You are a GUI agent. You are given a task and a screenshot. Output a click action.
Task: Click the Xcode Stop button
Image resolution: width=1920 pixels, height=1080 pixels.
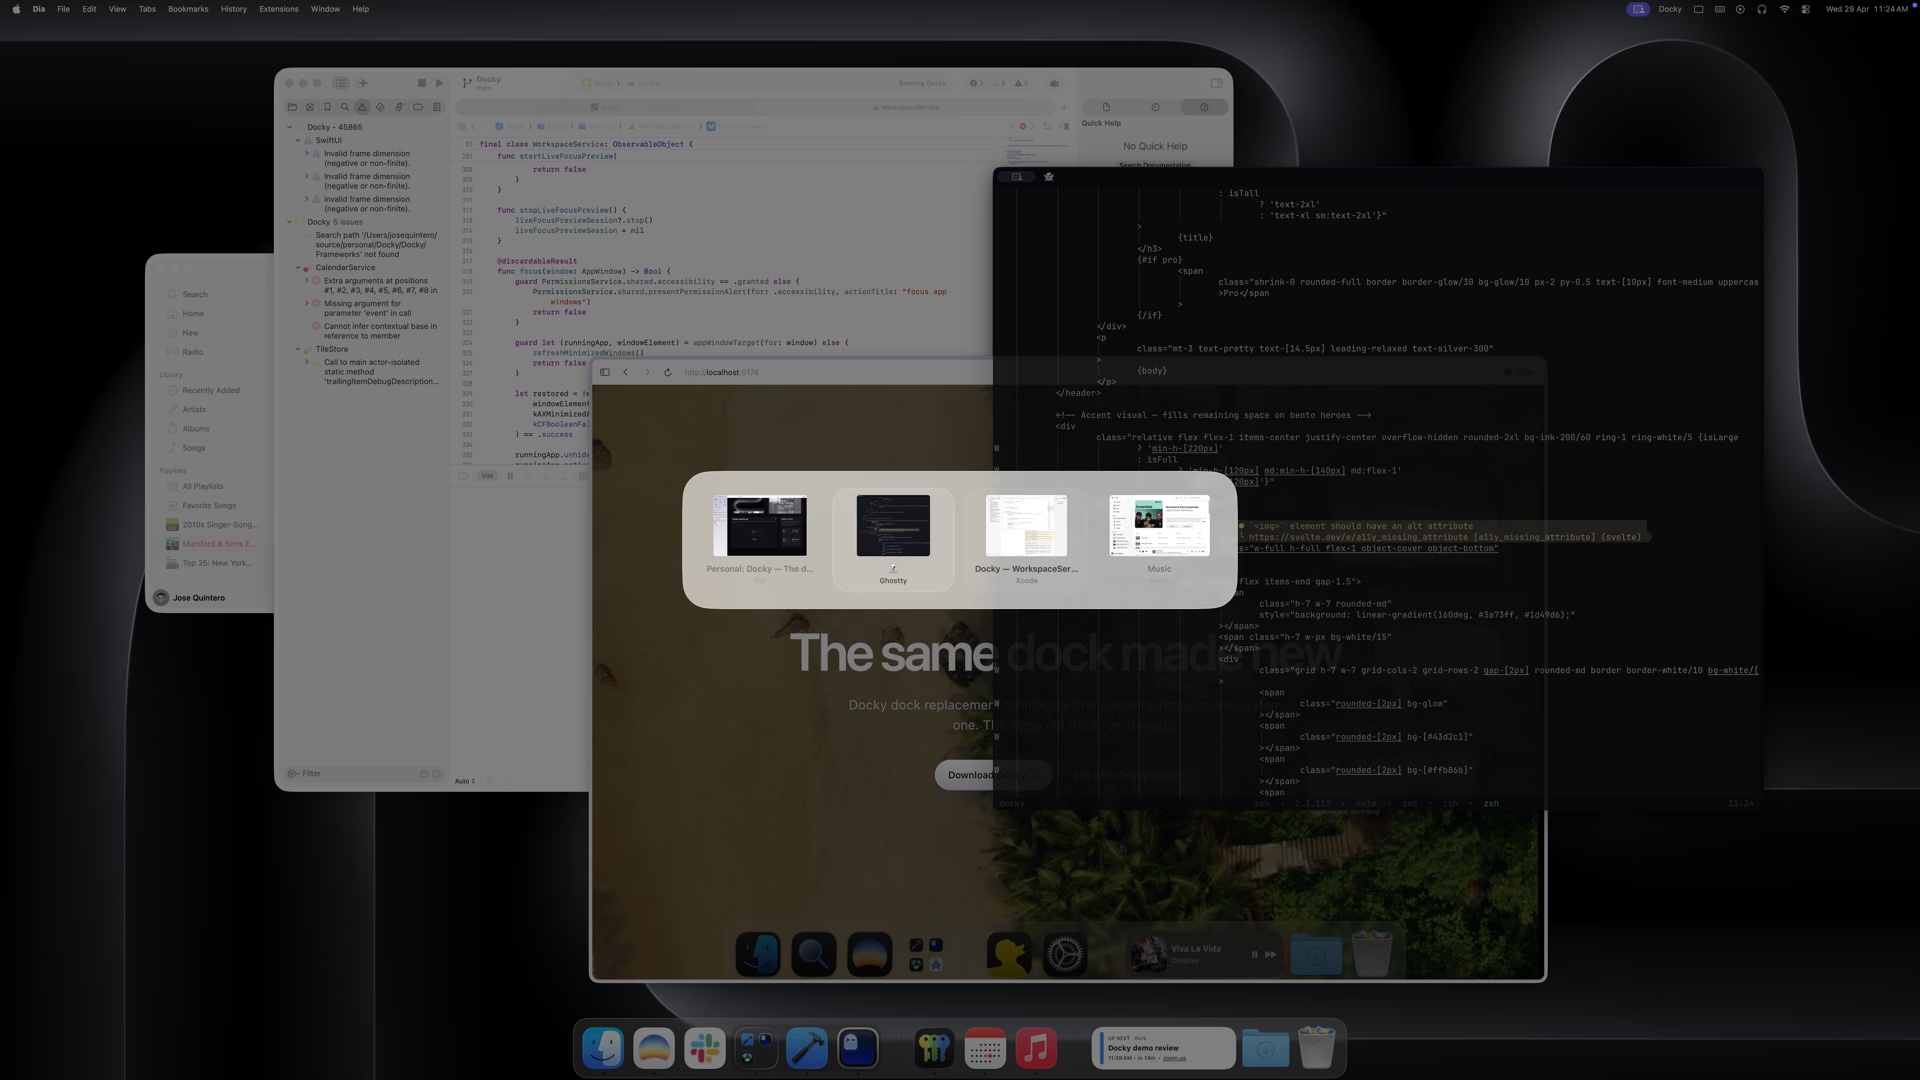pyautogui.click(x=422, y=83)
